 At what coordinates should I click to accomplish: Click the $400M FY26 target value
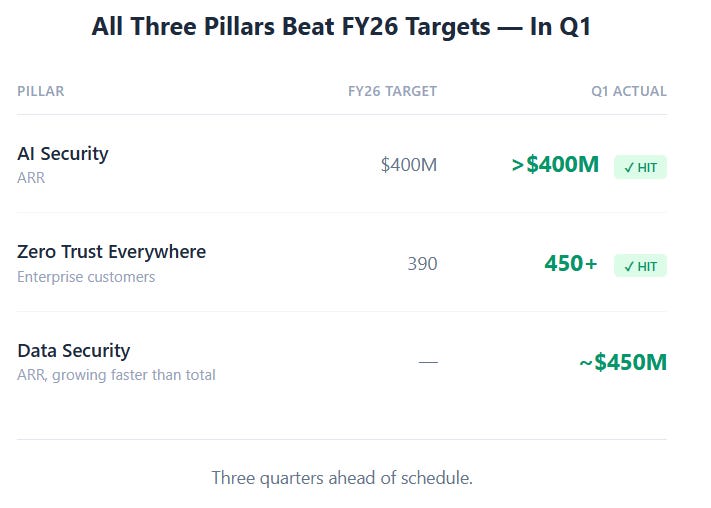click(x=409, y=165)
